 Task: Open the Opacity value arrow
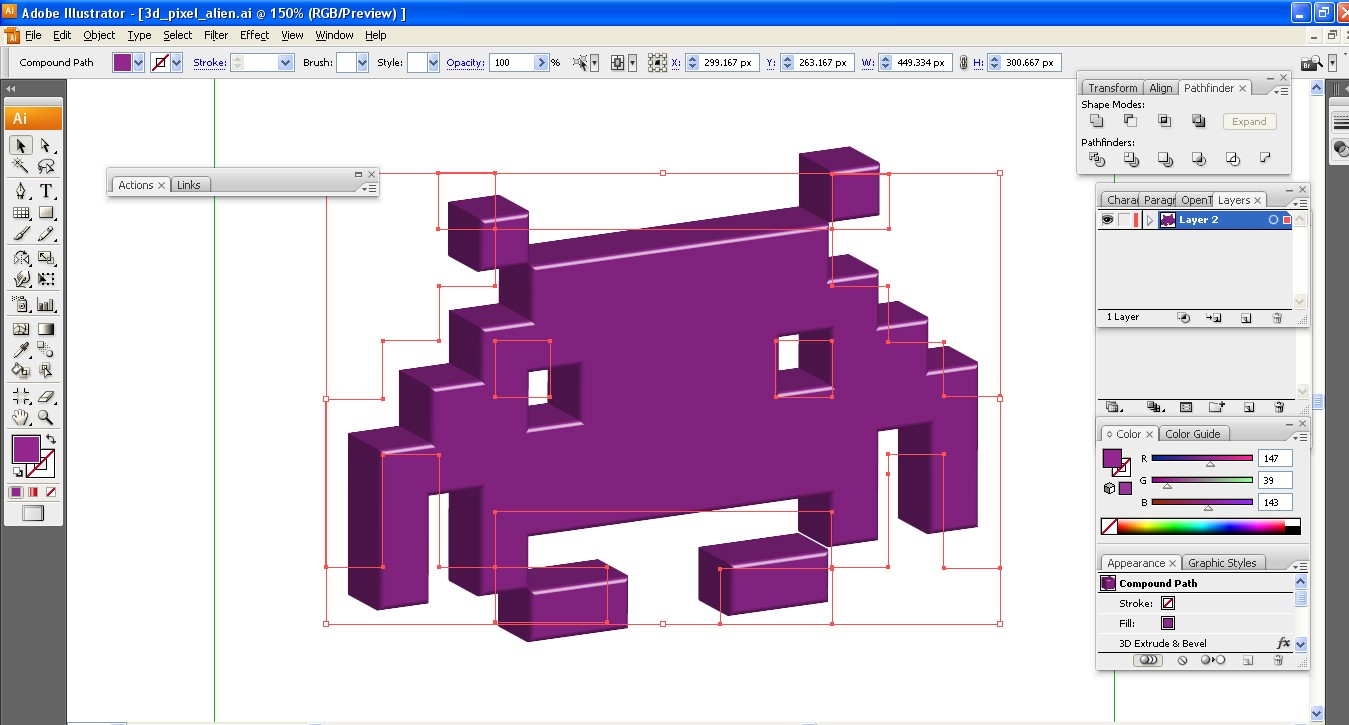click(x=542, y=62)
